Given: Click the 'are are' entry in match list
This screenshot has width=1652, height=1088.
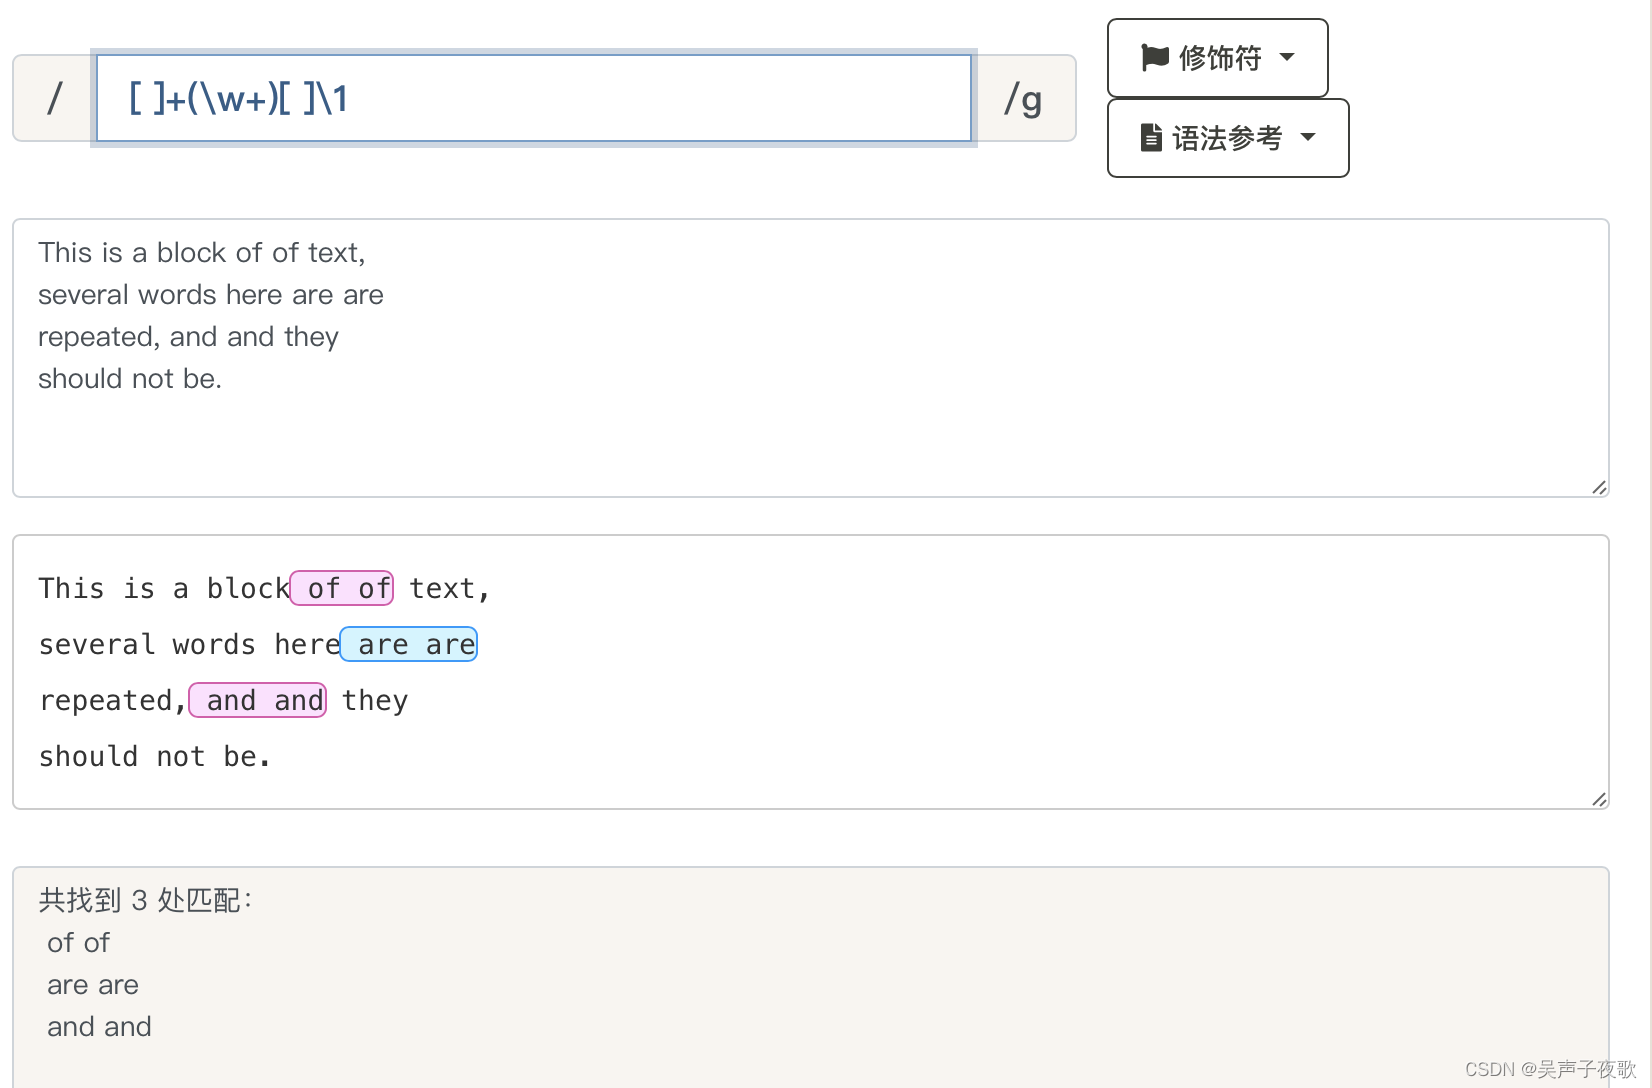Looking at the screenshot, I should (93, 985).
